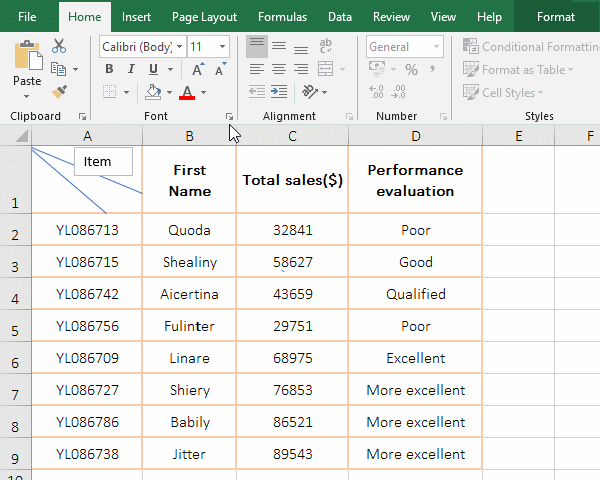
Task: Open the Calibri font name dropdown
Action: (x=179, y=47)
